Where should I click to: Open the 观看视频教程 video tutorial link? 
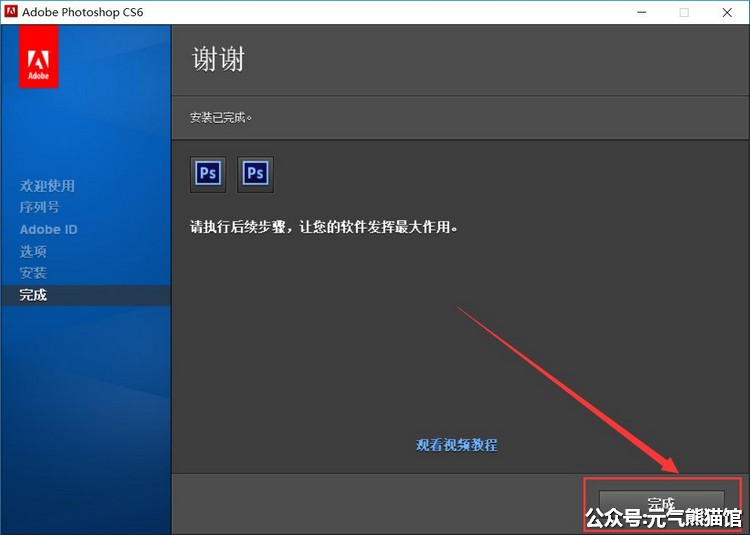pos(456,445)
